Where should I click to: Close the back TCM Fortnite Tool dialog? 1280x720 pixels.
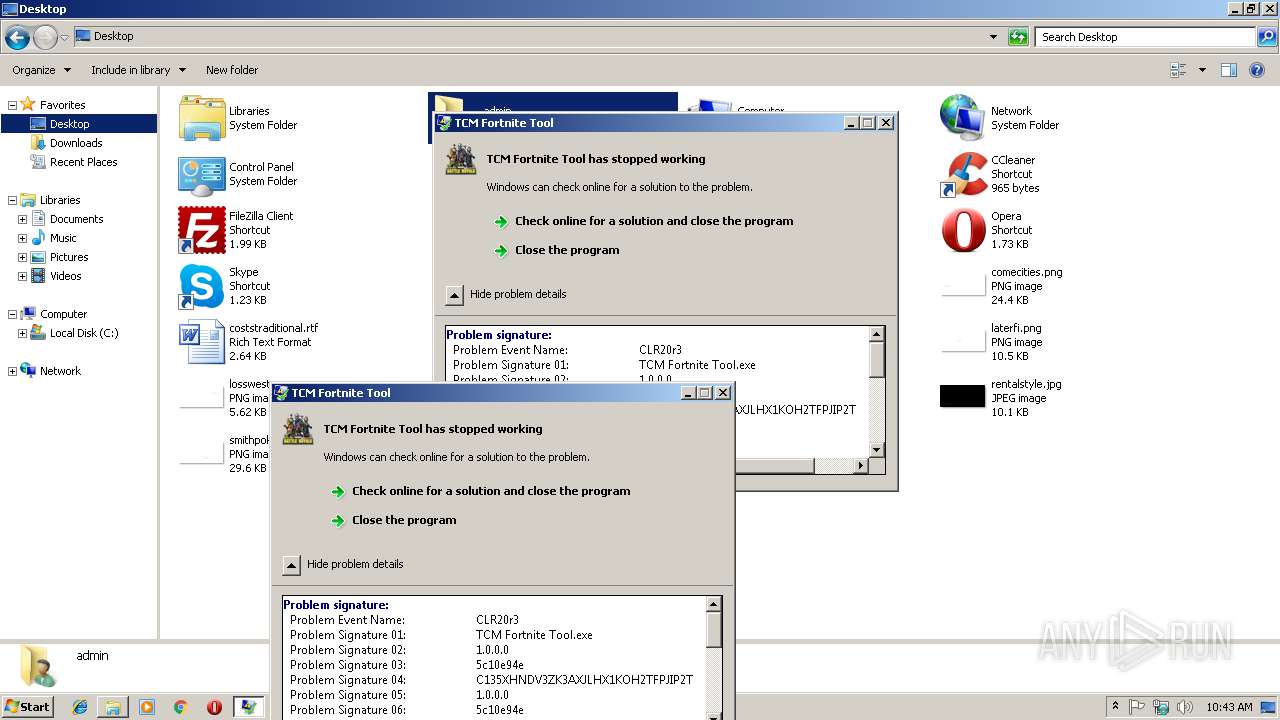coord(886,123)
